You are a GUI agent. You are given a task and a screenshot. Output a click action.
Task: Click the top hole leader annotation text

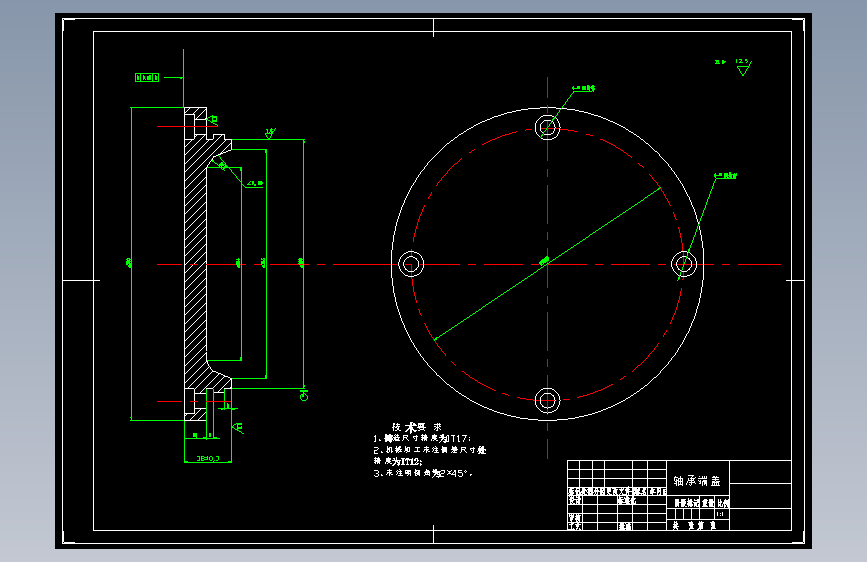(x=584, y=88)
